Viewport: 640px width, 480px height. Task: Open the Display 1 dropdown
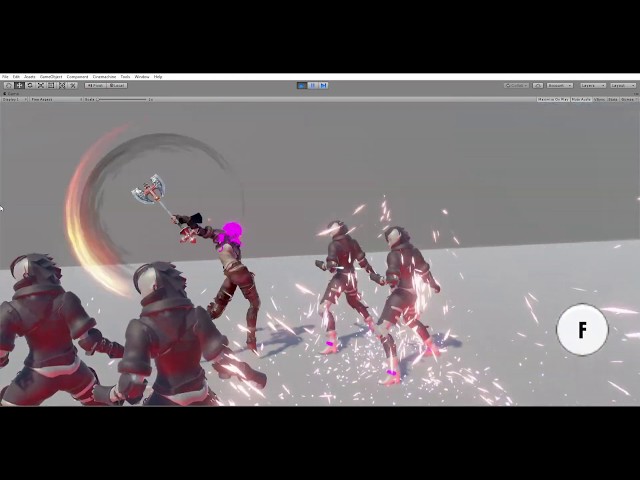click(14, 99)
